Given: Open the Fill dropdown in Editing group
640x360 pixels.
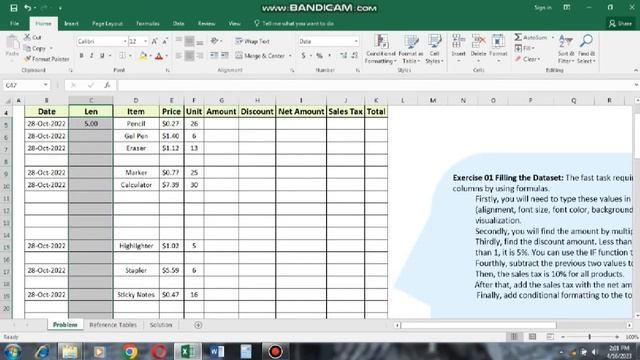Looking at the screenshot, I should pyautogui.click(x=524, y=48).
